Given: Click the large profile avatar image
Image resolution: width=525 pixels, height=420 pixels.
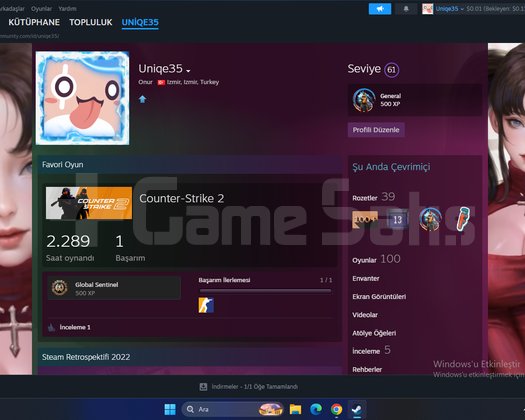Looking at the screenshot, I should tap(82, 98).
